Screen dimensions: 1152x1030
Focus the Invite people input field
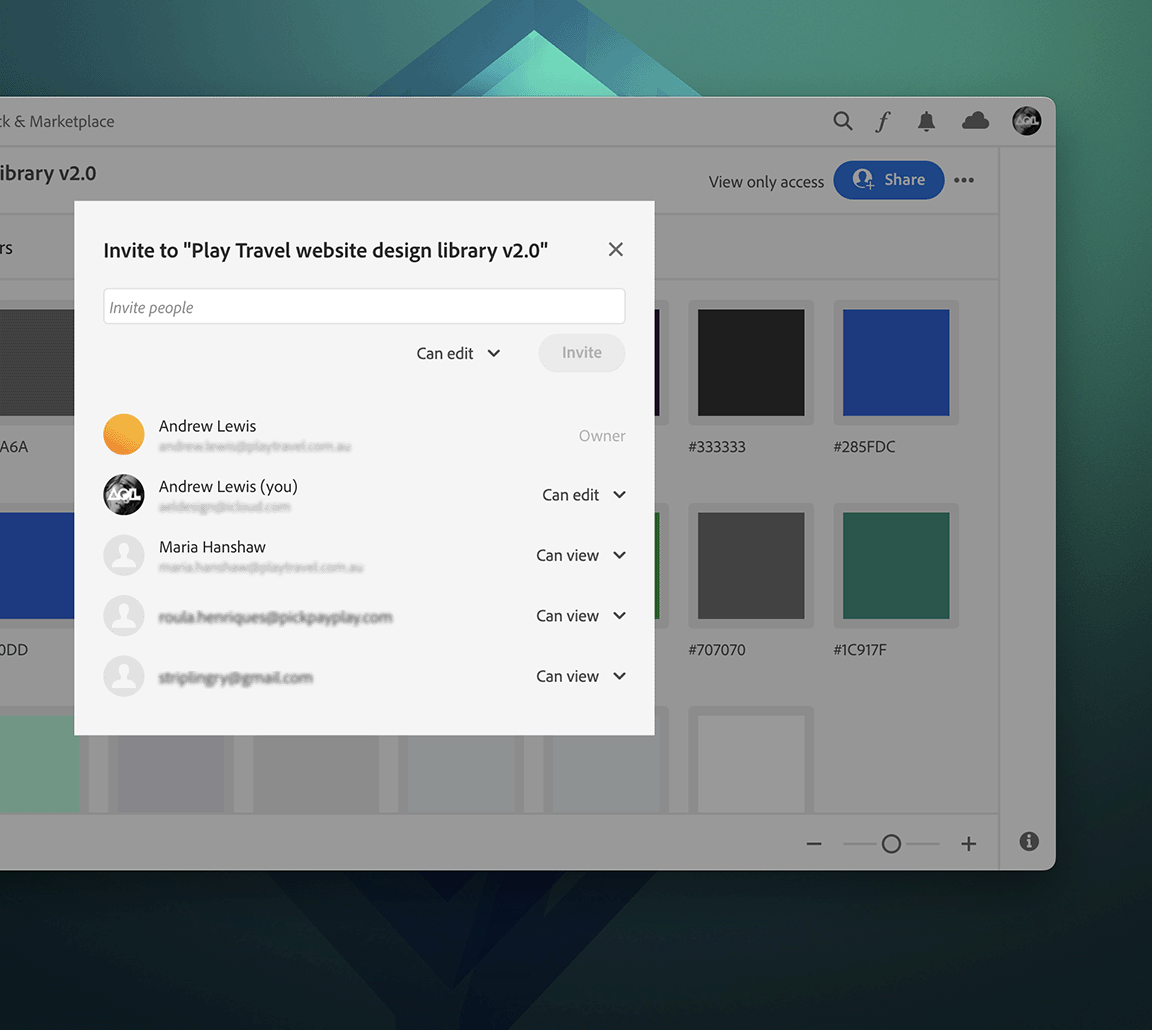(x=364, y=306)
